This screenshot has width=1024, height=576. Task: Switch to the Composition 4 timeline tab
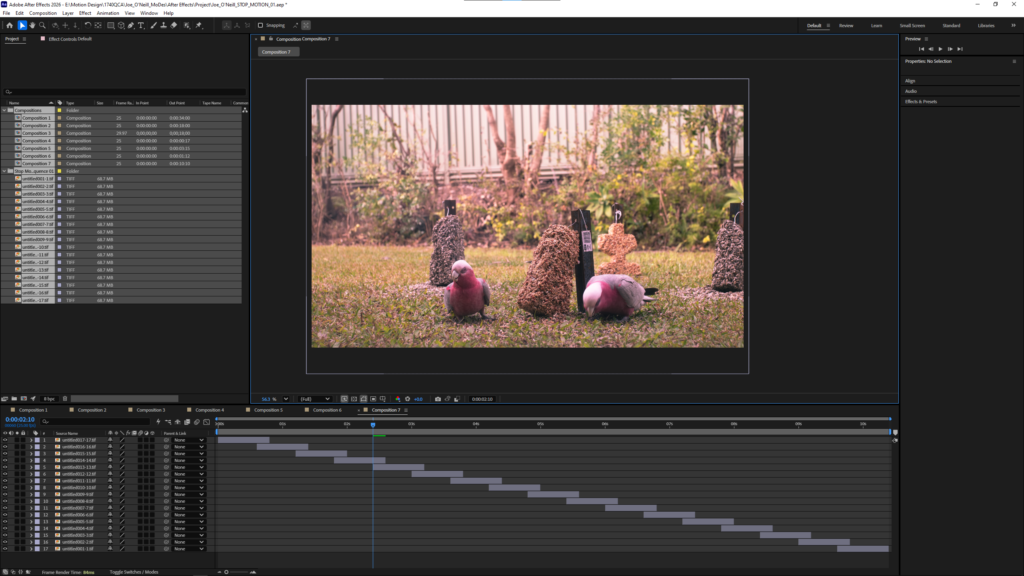[x=210, y=410]
